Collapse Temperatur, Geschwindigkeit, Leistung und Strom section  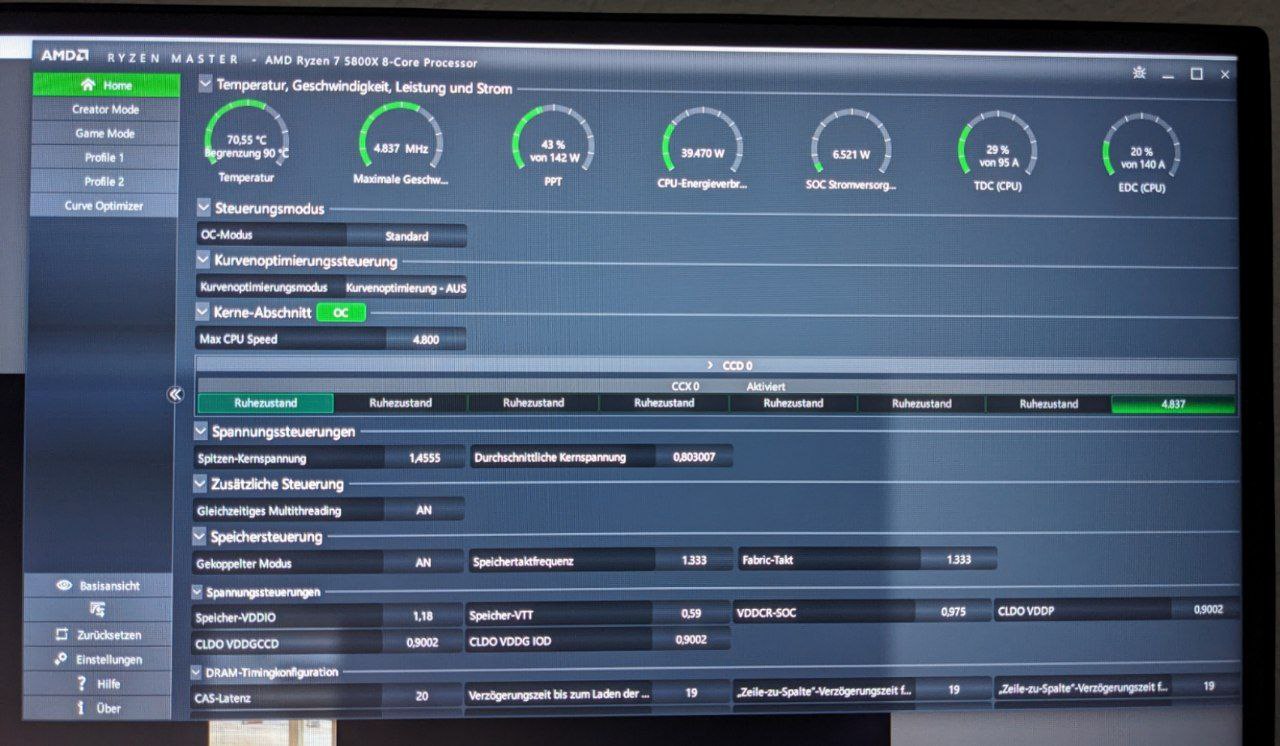coord(205,85)
